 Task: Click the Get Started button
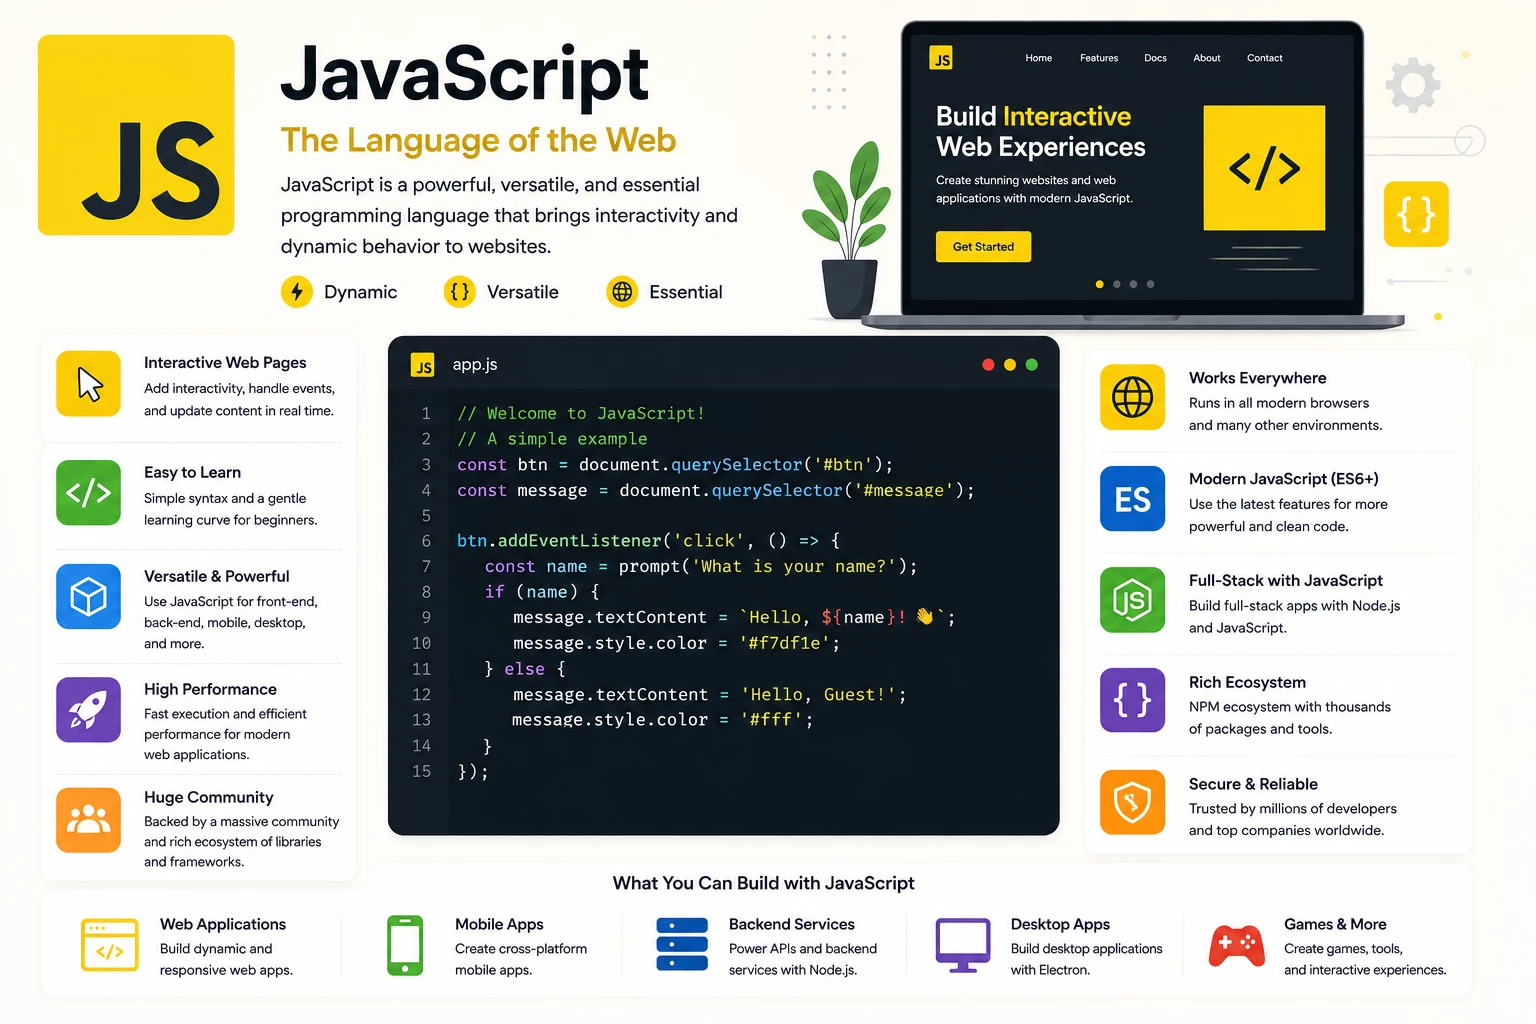point(983,247)
